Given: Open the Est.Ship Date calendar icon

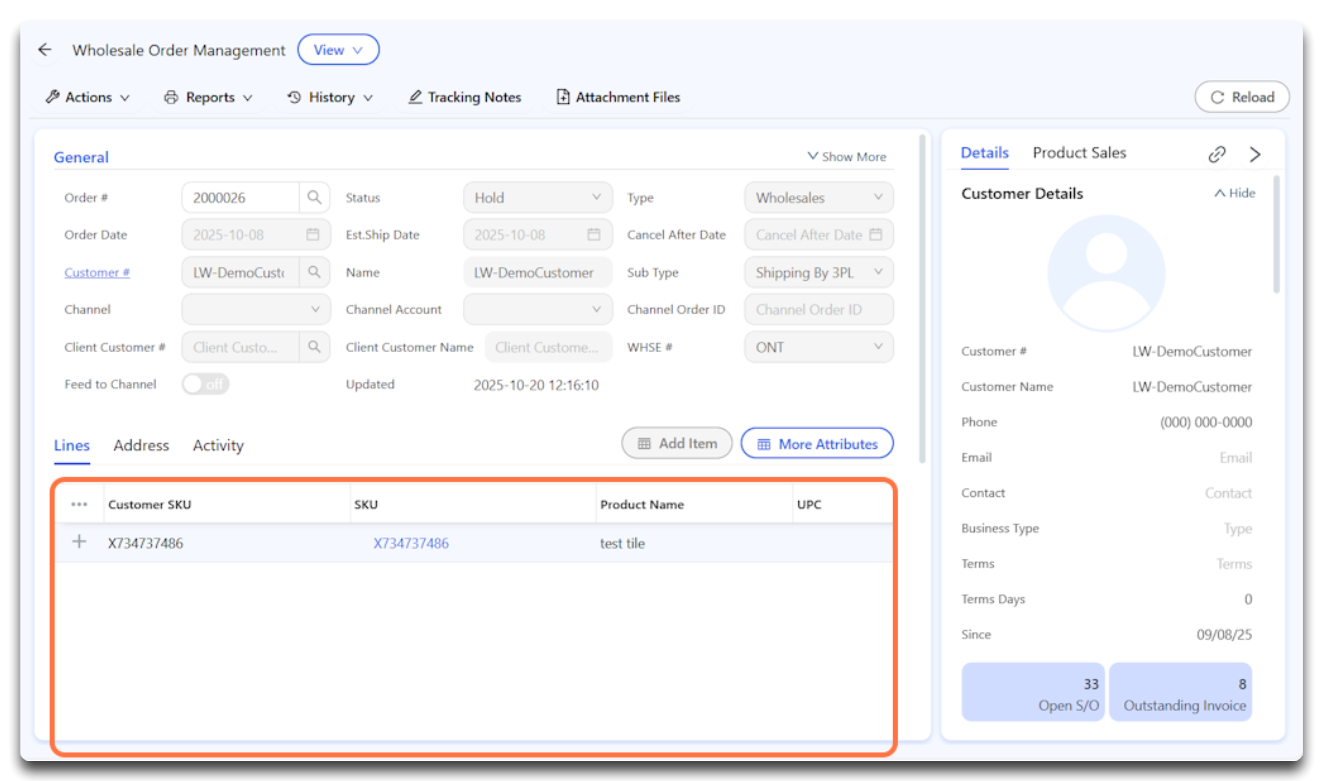Looking at the screenshot, I should point(594,235).
